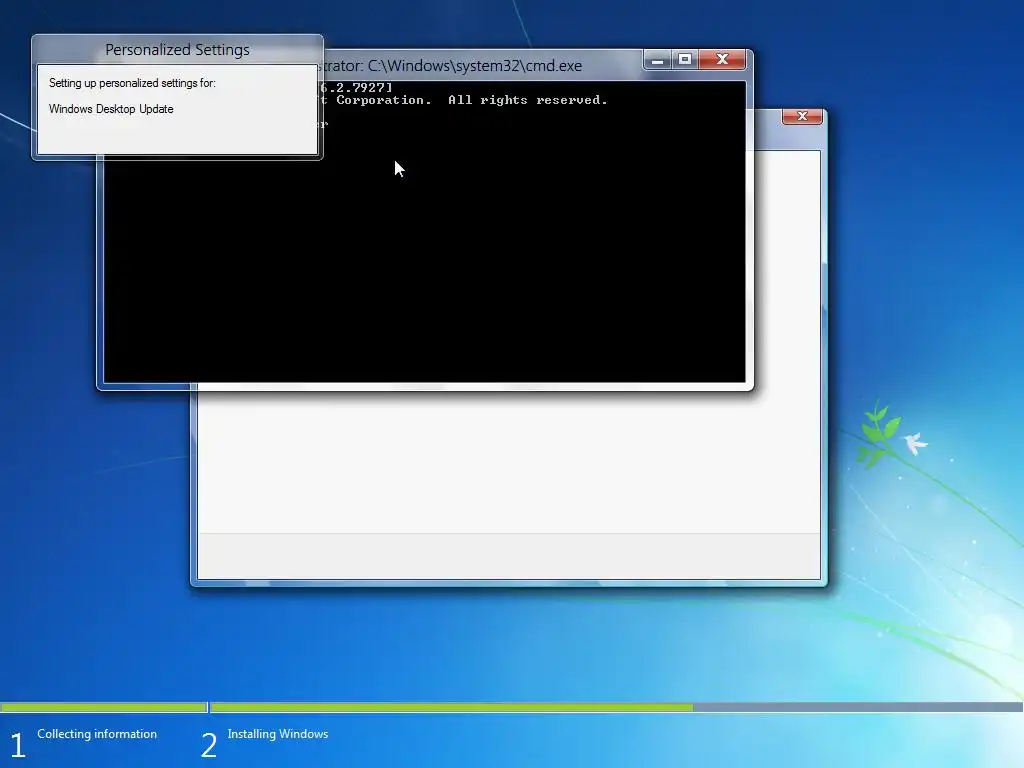Image resolution: width=1024 pixels, height=768 pixels.
Task: Click the 'Installing Windows' step label
Action: [x=278, y=734]
